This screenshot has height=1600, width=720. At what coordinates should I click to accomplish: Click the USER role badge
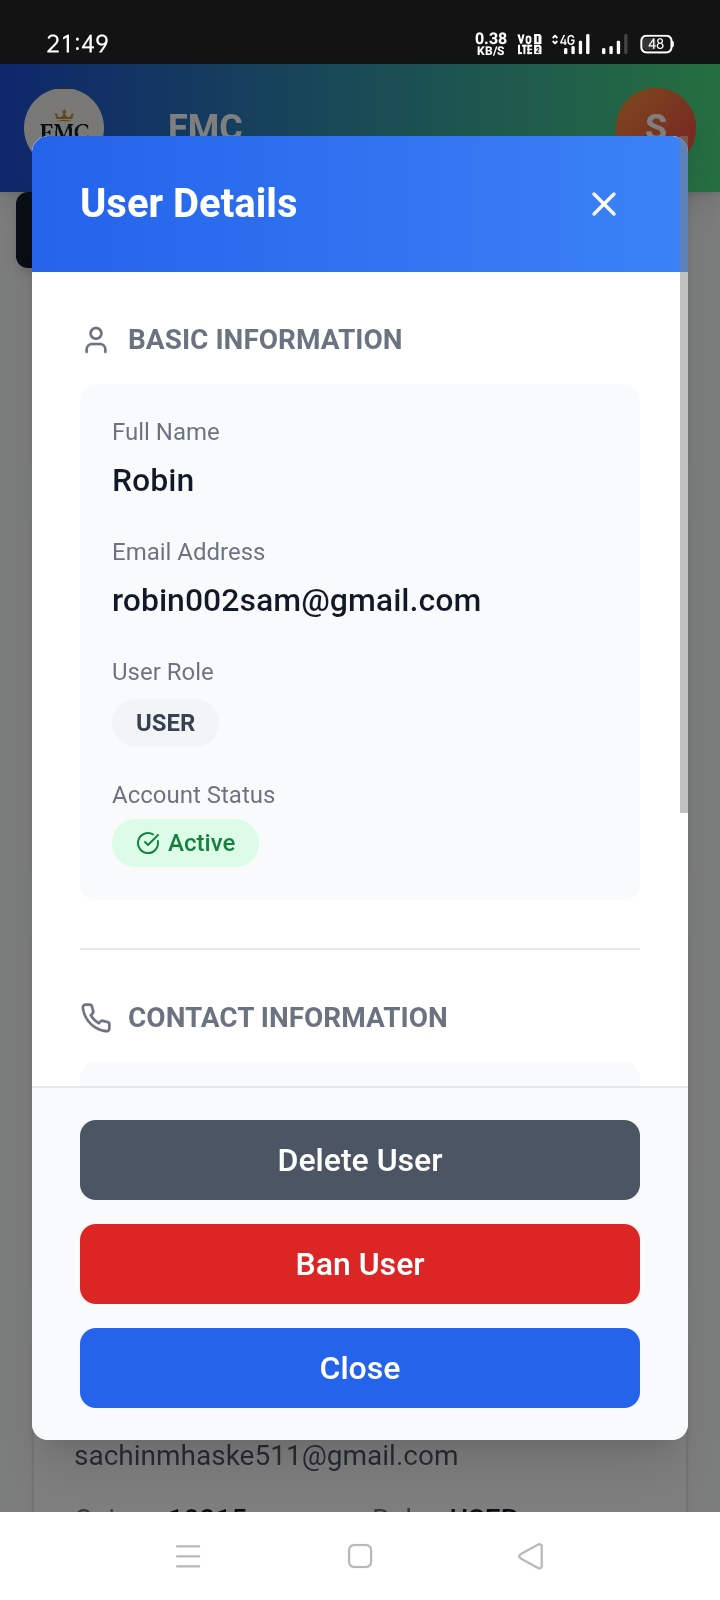pyautogui.click(x=165, y=723)
